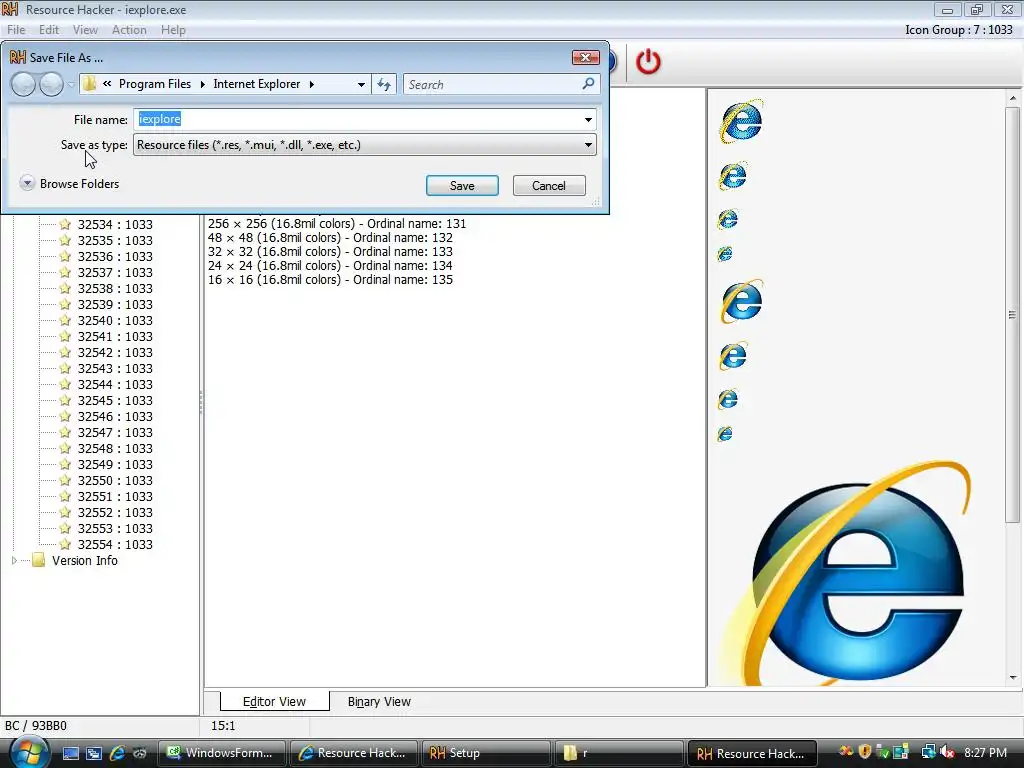Close the Save File As dialog
The image size is (1024, 768).
coord(586,57)
